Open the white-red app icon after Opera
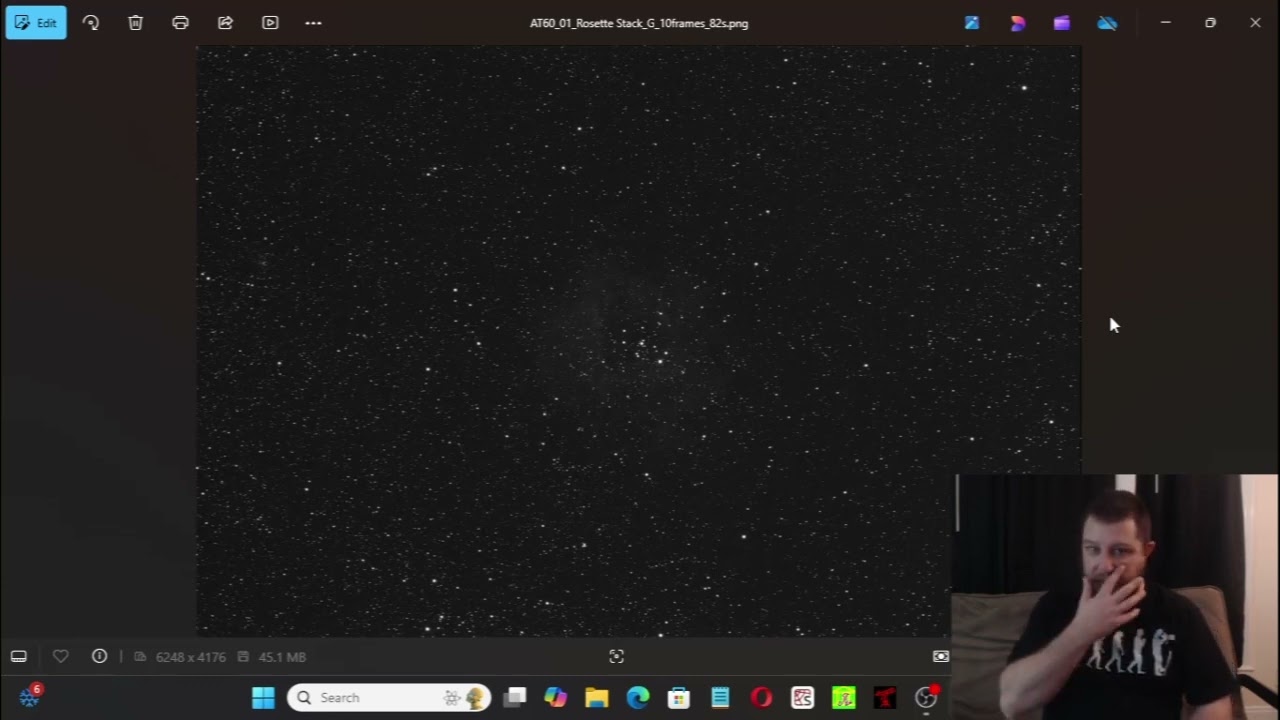Image resolution: width=1280 pixels, height=720 pixels. tap(802, 698)
